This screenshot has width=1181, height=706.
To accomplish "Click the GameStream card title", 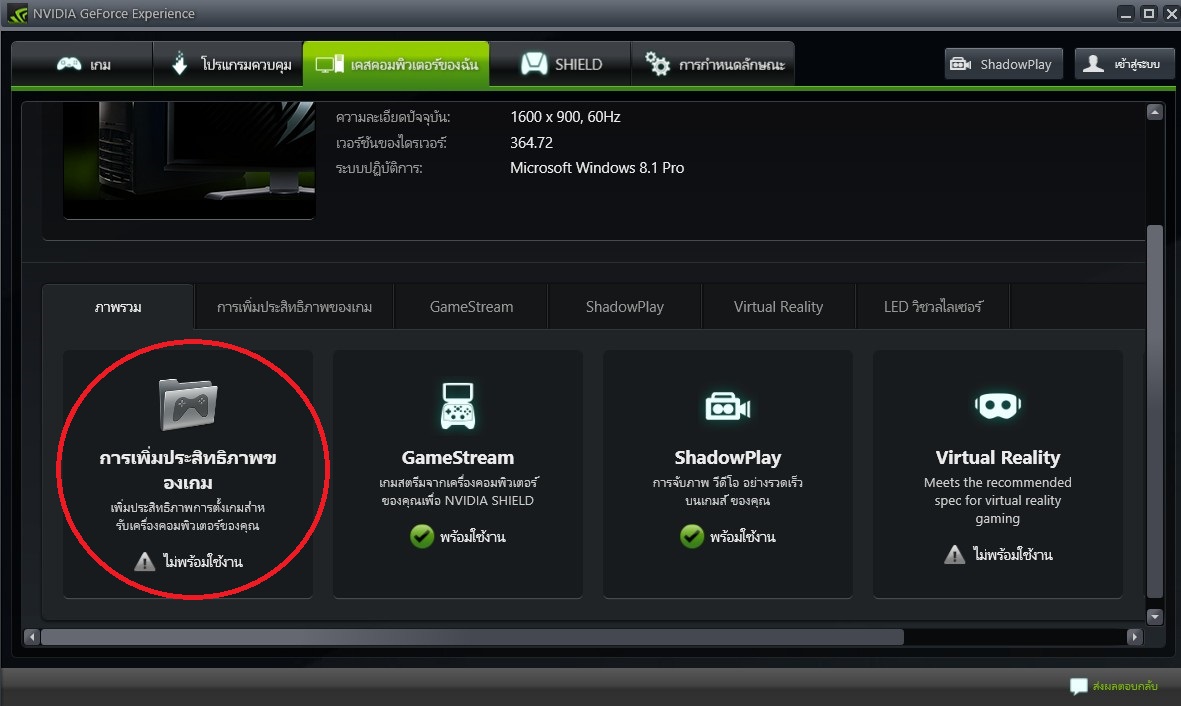I will pyautogui.click(x=458, y=457).
